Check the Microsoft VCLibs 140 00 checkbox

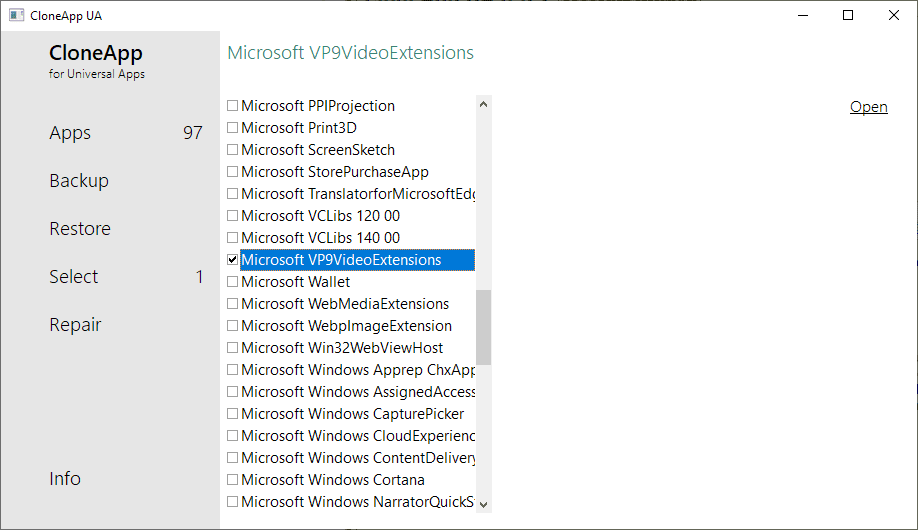tap(232, 237)
